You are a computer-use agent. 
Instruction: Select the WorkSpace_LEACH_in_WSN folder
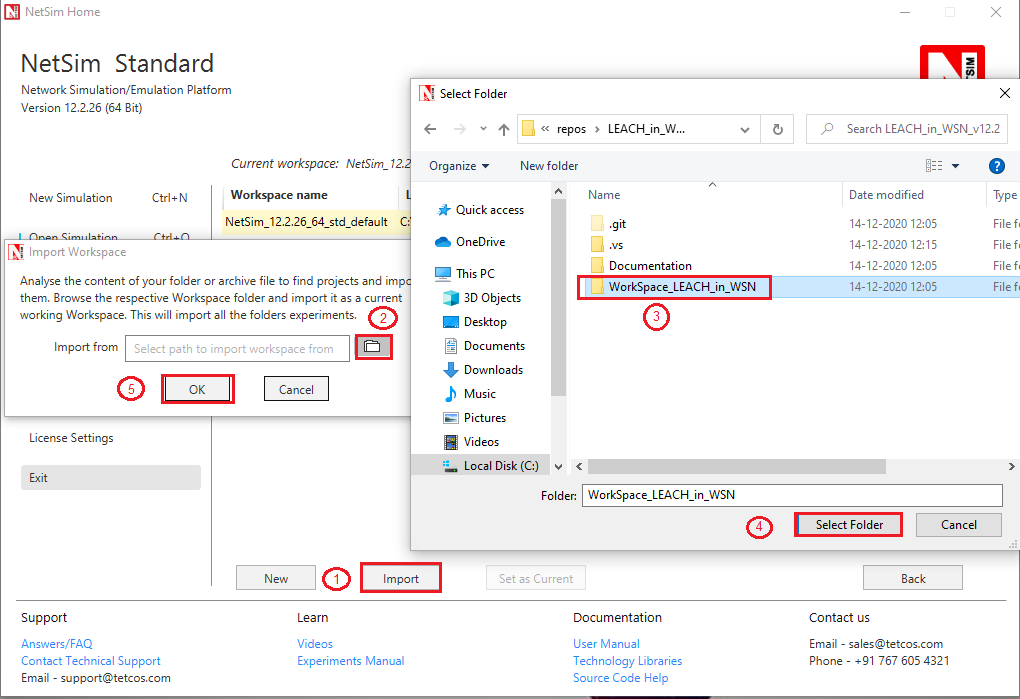pos(674,287)
